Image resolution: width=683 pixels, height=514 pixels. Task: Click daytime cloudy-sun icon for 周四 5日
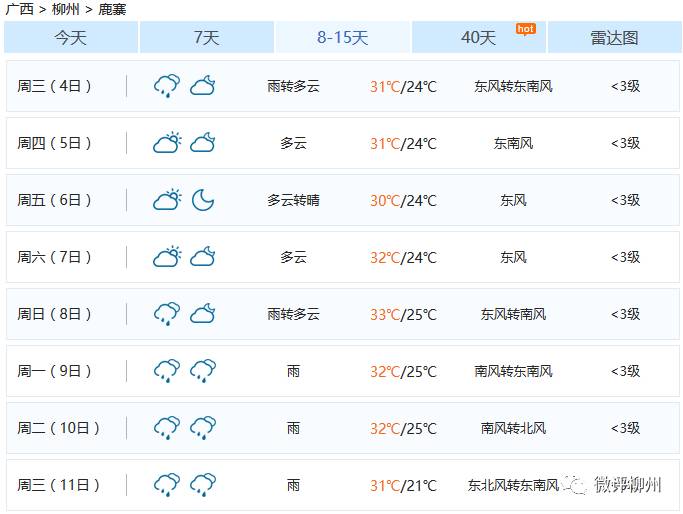167,143
